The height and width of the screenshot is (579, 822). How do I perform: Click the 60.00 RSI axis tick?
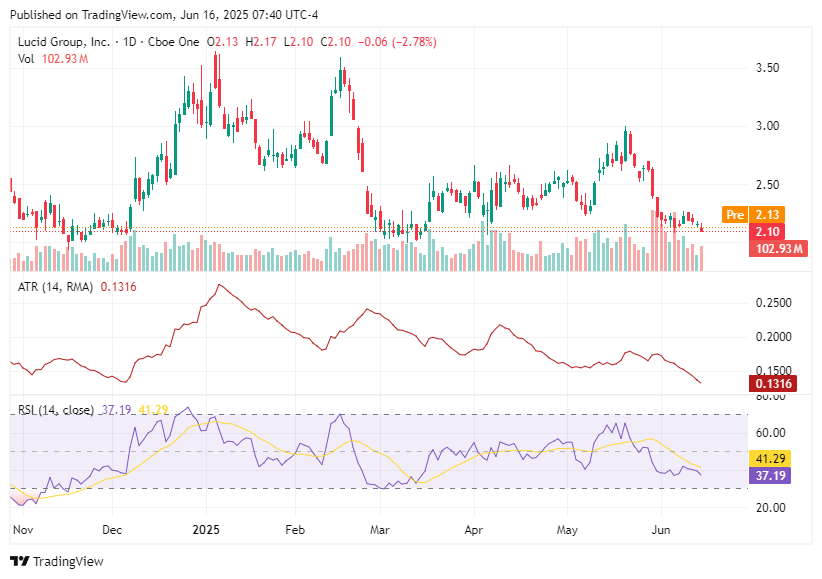pyautogui.click(x=770, y=433)
